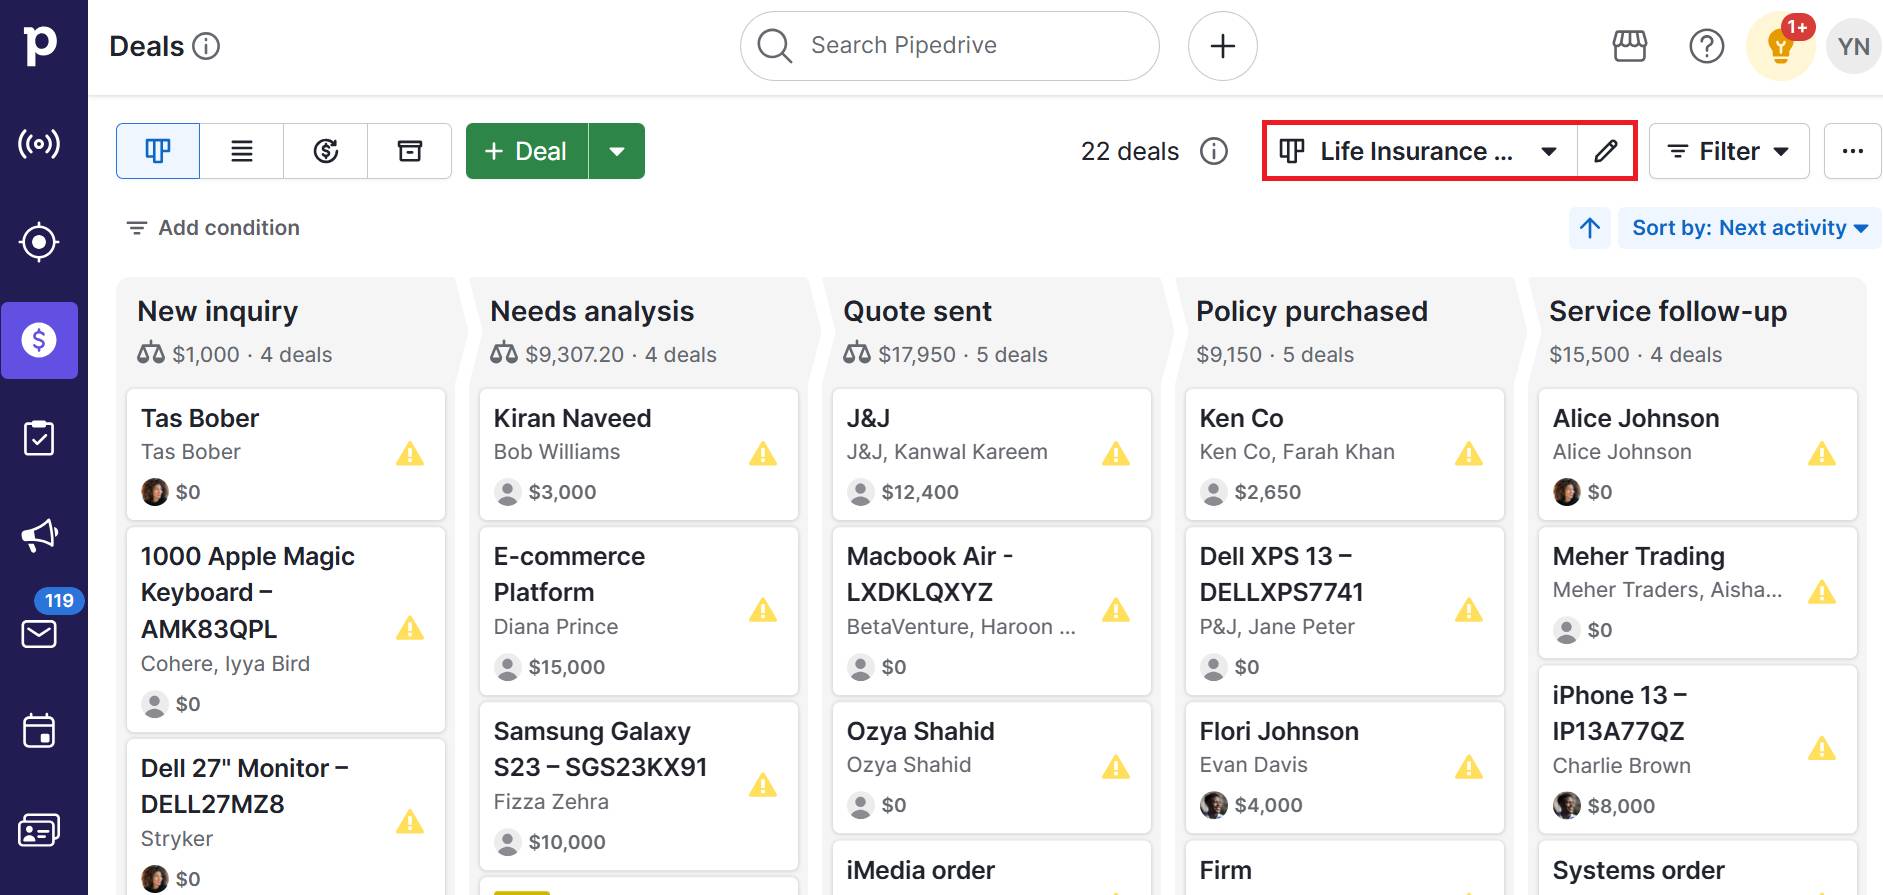The height and width of the screenshot is (895, 1883).
Task: Click in the Search Pipedrive field
Action: [949, 46]
